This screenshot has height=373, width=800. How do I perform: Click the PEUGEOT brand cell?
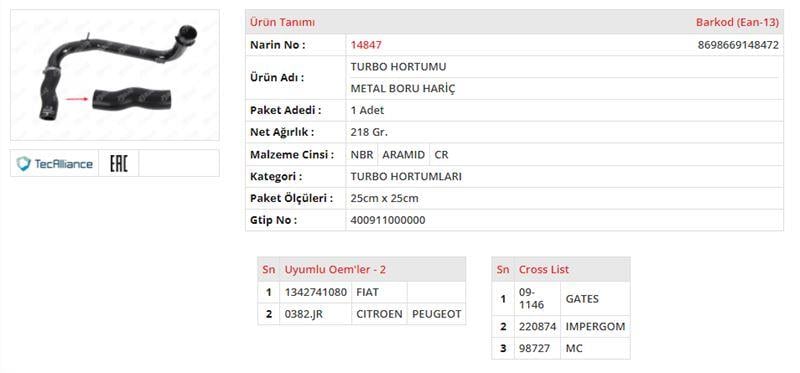pyautogui.click(x=436, y=314)
